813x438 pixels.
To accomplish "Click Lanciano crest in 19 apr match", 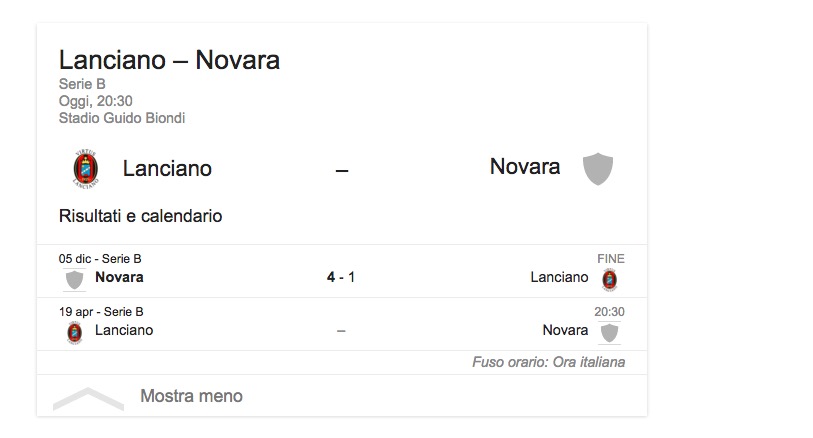I will point(74,332).
